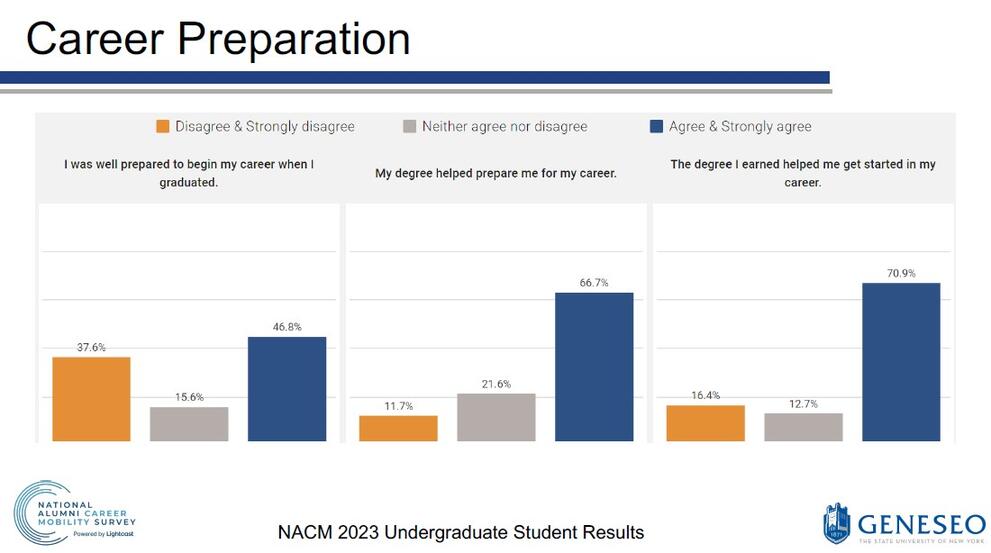Click the 37.6% orange bar
Viewport: 991px width, 553px height.
[91, 398]
